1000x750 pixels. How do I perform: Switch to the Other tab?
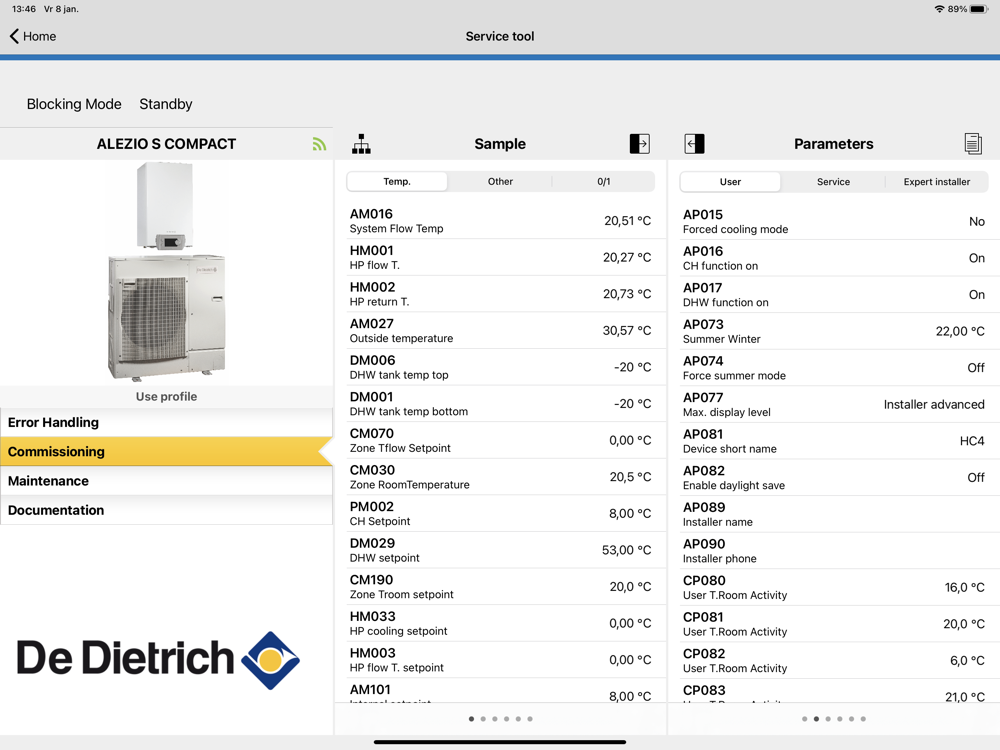pos(500,182)
